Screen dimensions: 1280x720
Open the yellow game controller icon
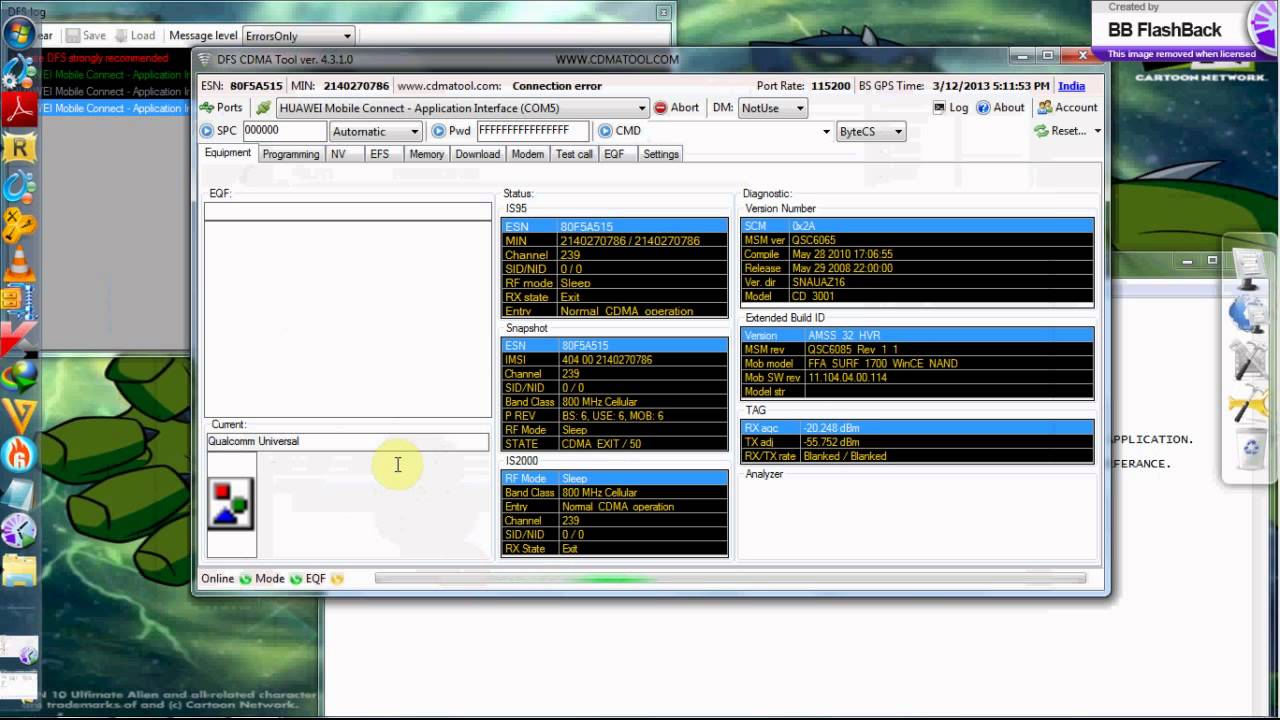pyautogui.click(x=19, y=226)
